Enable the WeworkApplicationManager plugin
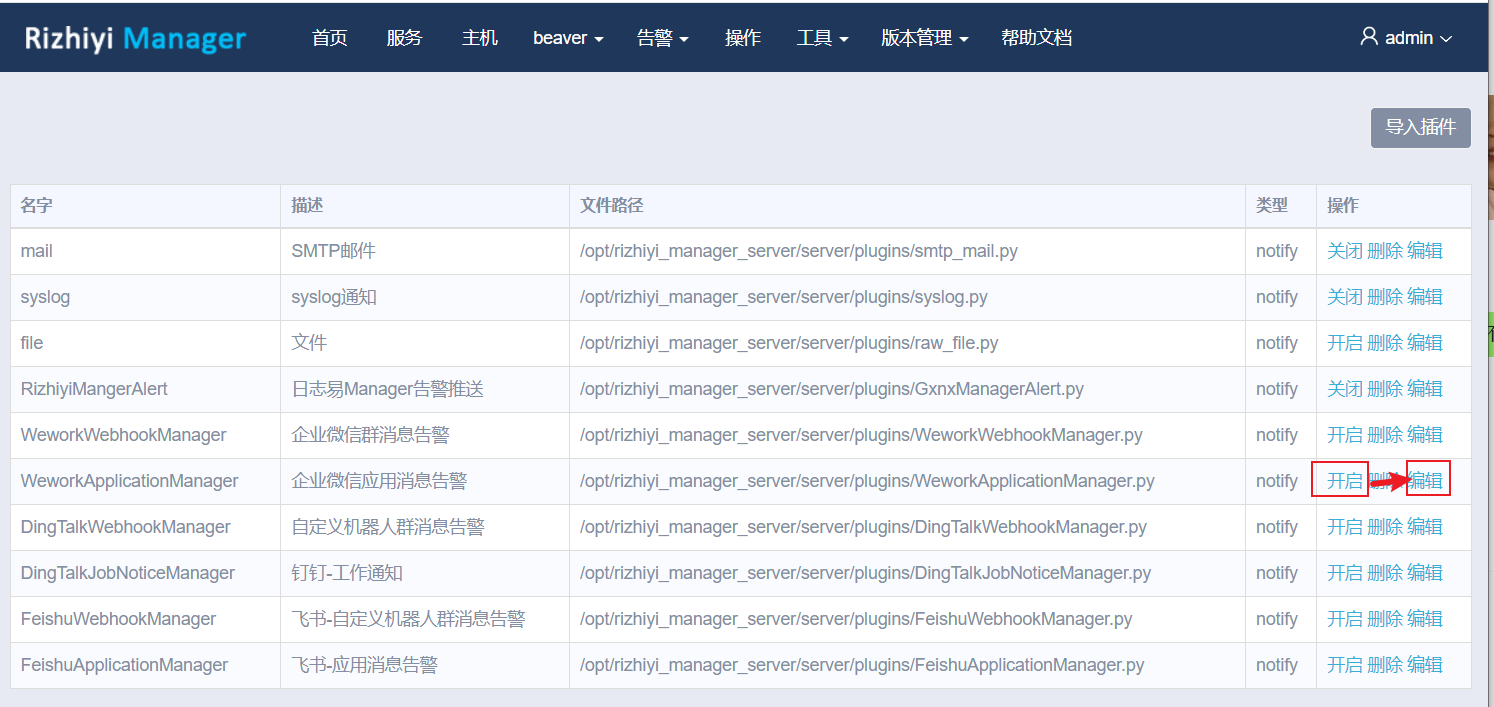The image size is (1494, 707). pyautogui.click(x=1341, y=480)
